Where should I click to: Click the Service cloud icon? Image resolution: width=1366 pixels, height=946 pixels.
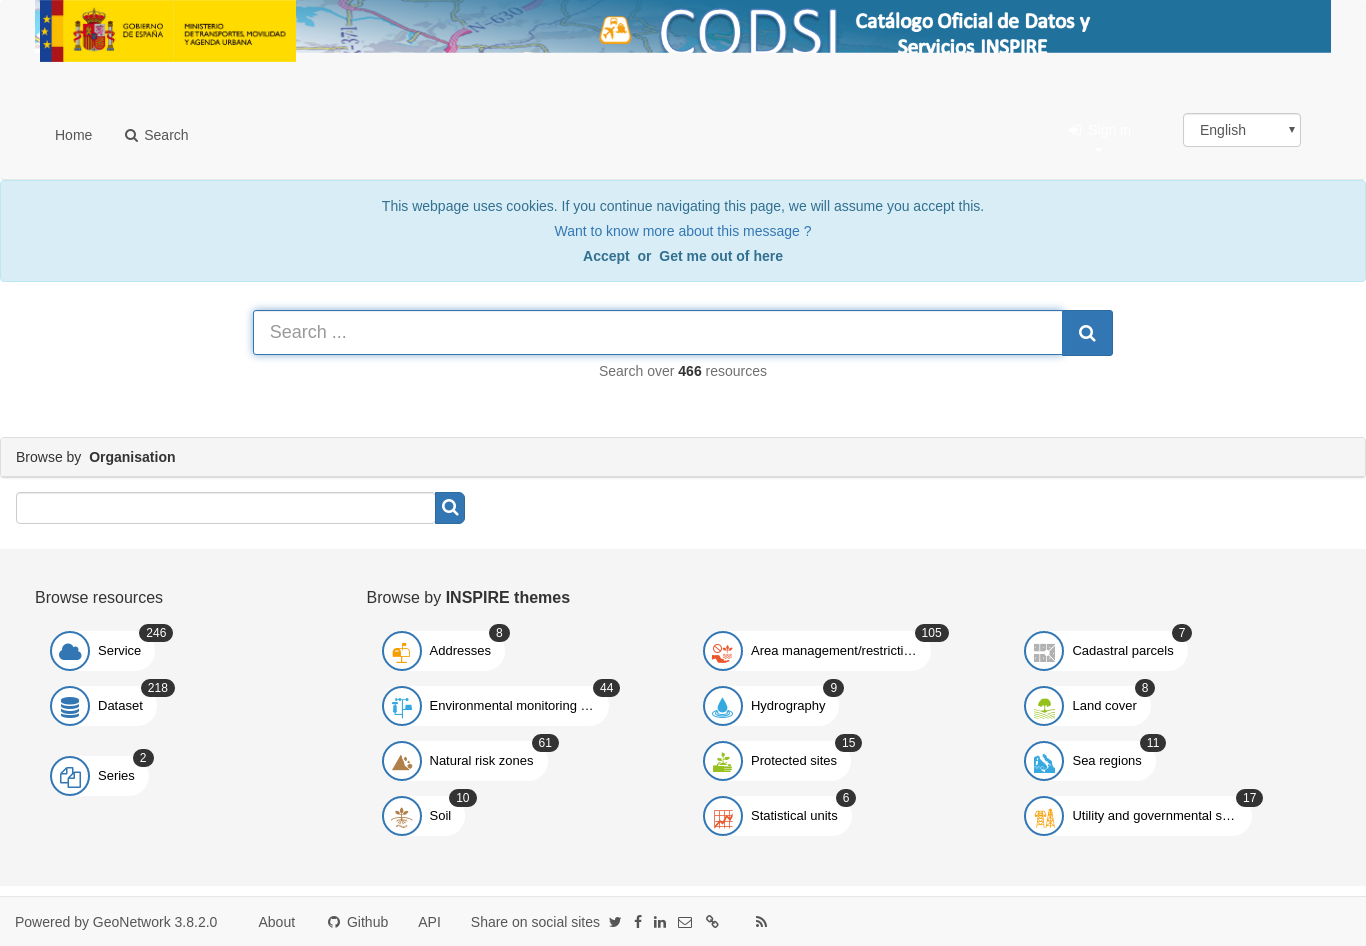click(70, 651)
